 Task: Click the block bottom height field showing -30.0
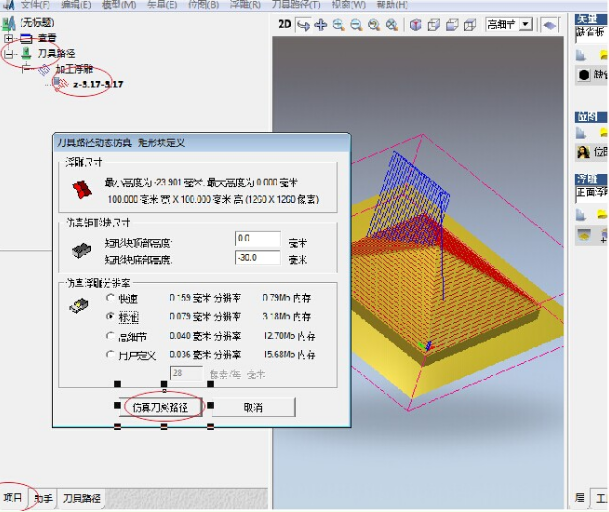pyautogui.click(x=258, y=258)
